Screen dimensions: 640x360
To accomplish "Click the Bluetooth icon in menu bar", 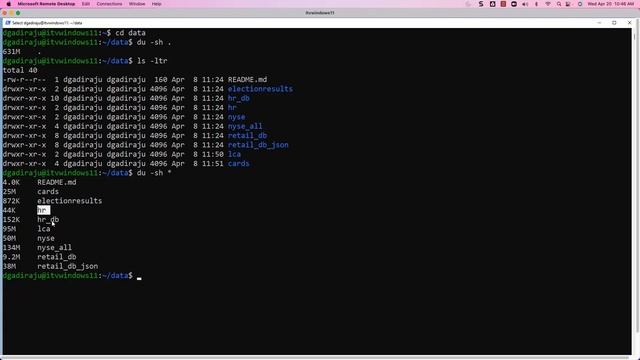I will 536,4.
